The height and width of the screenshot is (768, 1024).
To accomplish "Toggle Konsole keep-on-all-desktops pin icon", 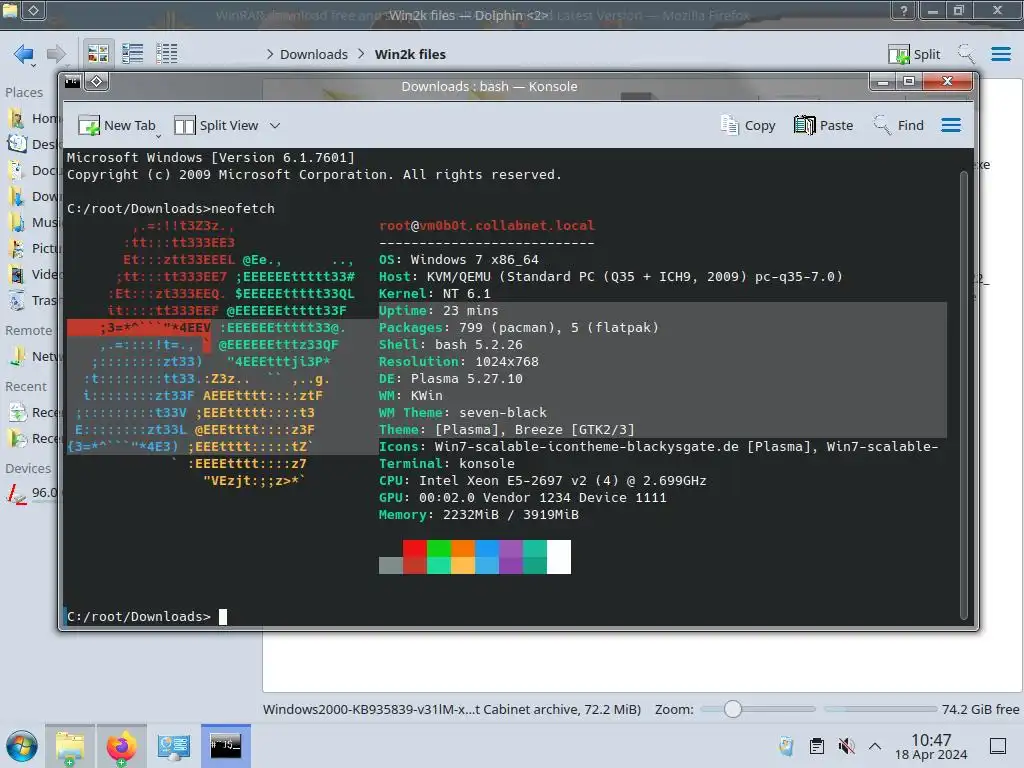I will pyautogui.click(x=97, y=82).
